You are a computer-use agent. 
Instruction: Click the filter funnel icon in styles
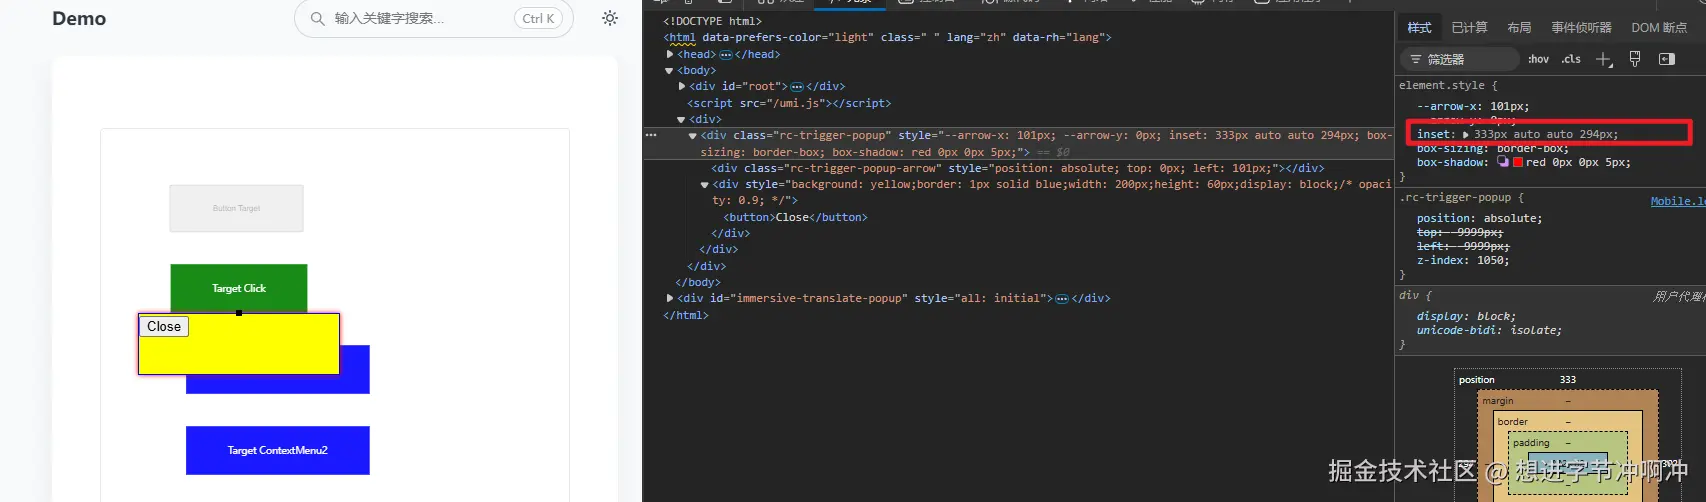point(1415,60)
